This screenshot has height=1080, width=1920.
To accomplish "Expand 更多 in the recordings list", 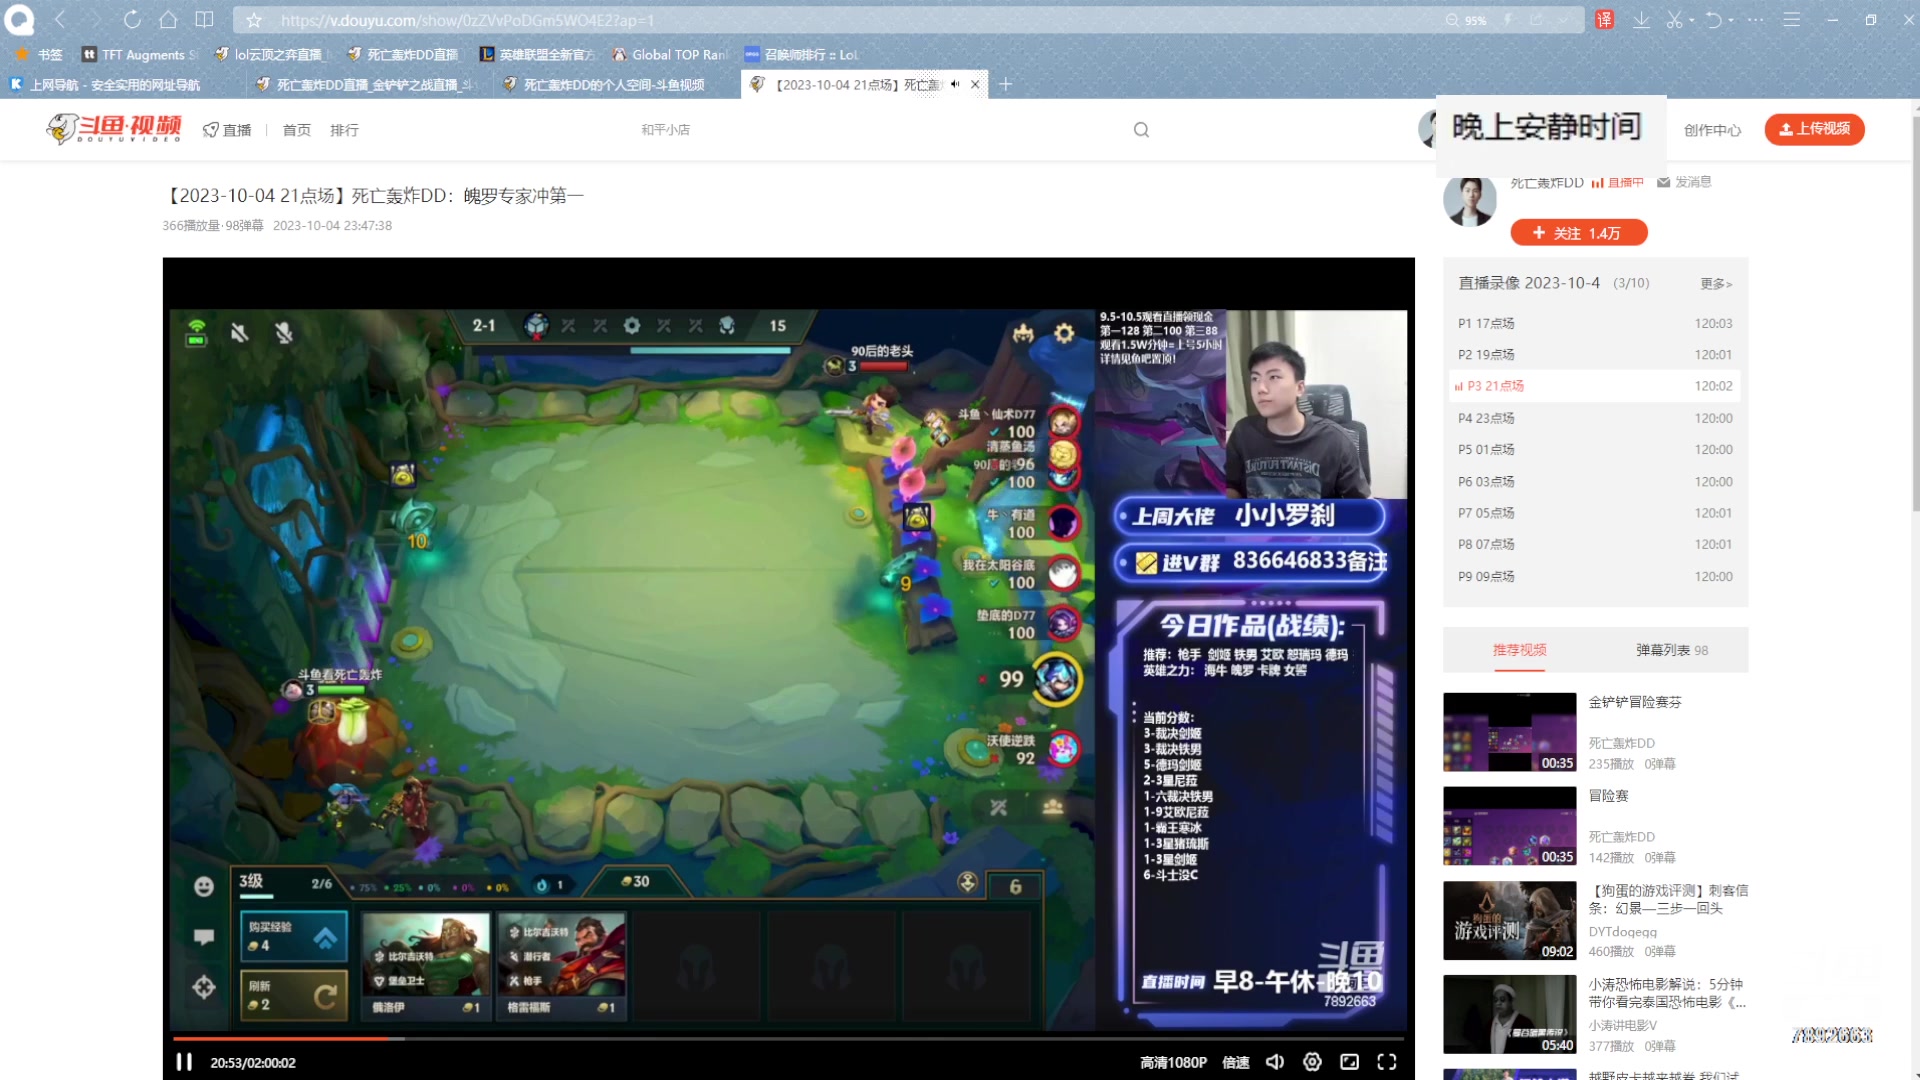I will [1715, 284].
